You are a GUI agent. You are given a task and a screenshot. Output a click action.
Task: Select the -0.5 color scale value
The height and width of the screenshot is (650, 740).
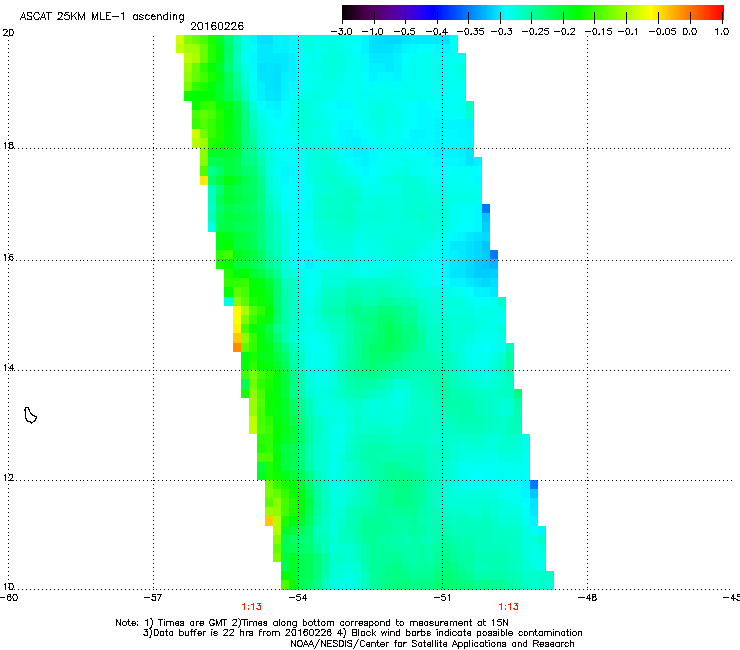pyautogui.click(x=404, y=32)
